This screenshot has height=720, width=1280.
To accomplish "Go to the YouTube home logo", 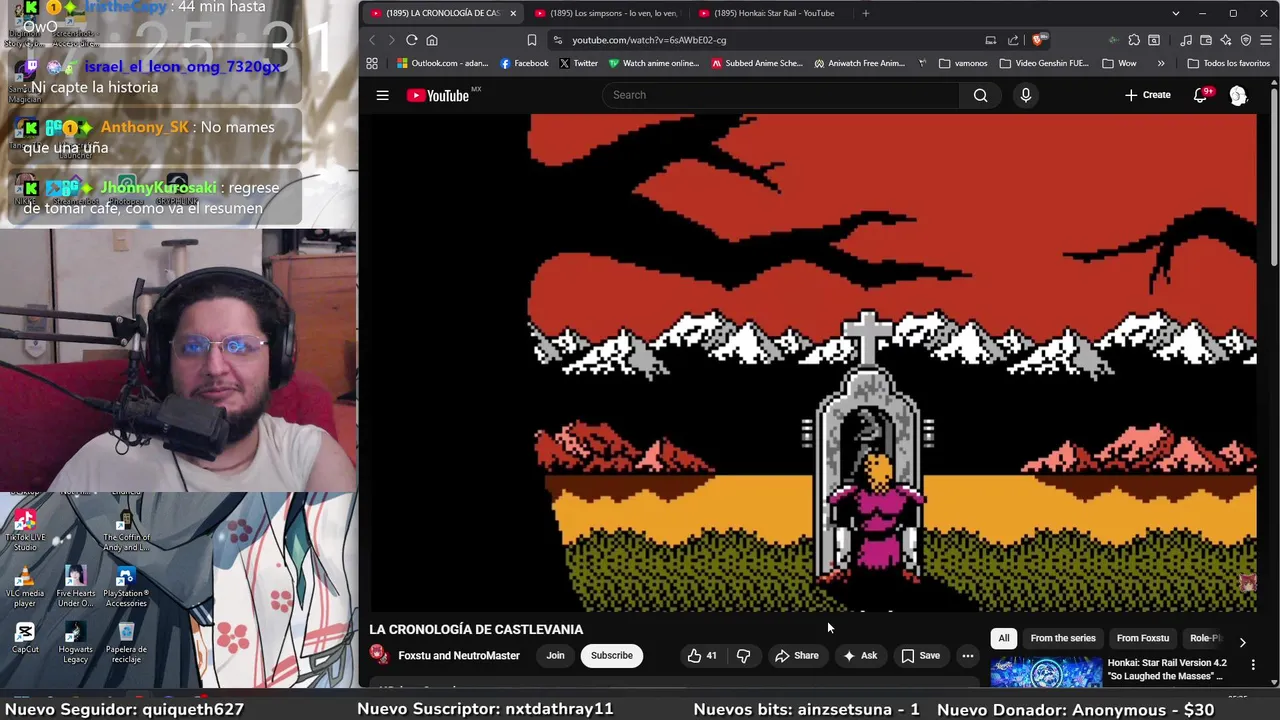I will [443, 95].
